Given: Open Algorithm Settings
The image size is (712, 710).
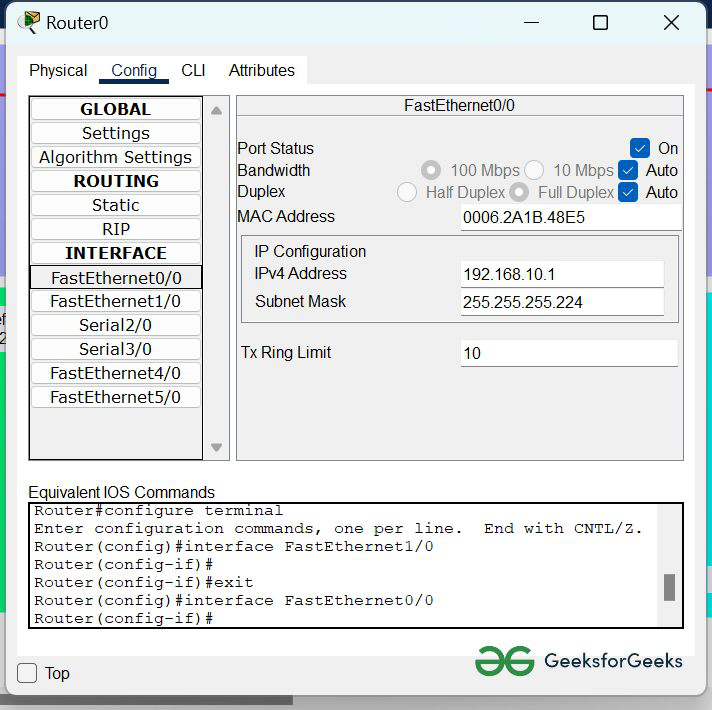Looking at the screenshot, I should tap(116, 157).
